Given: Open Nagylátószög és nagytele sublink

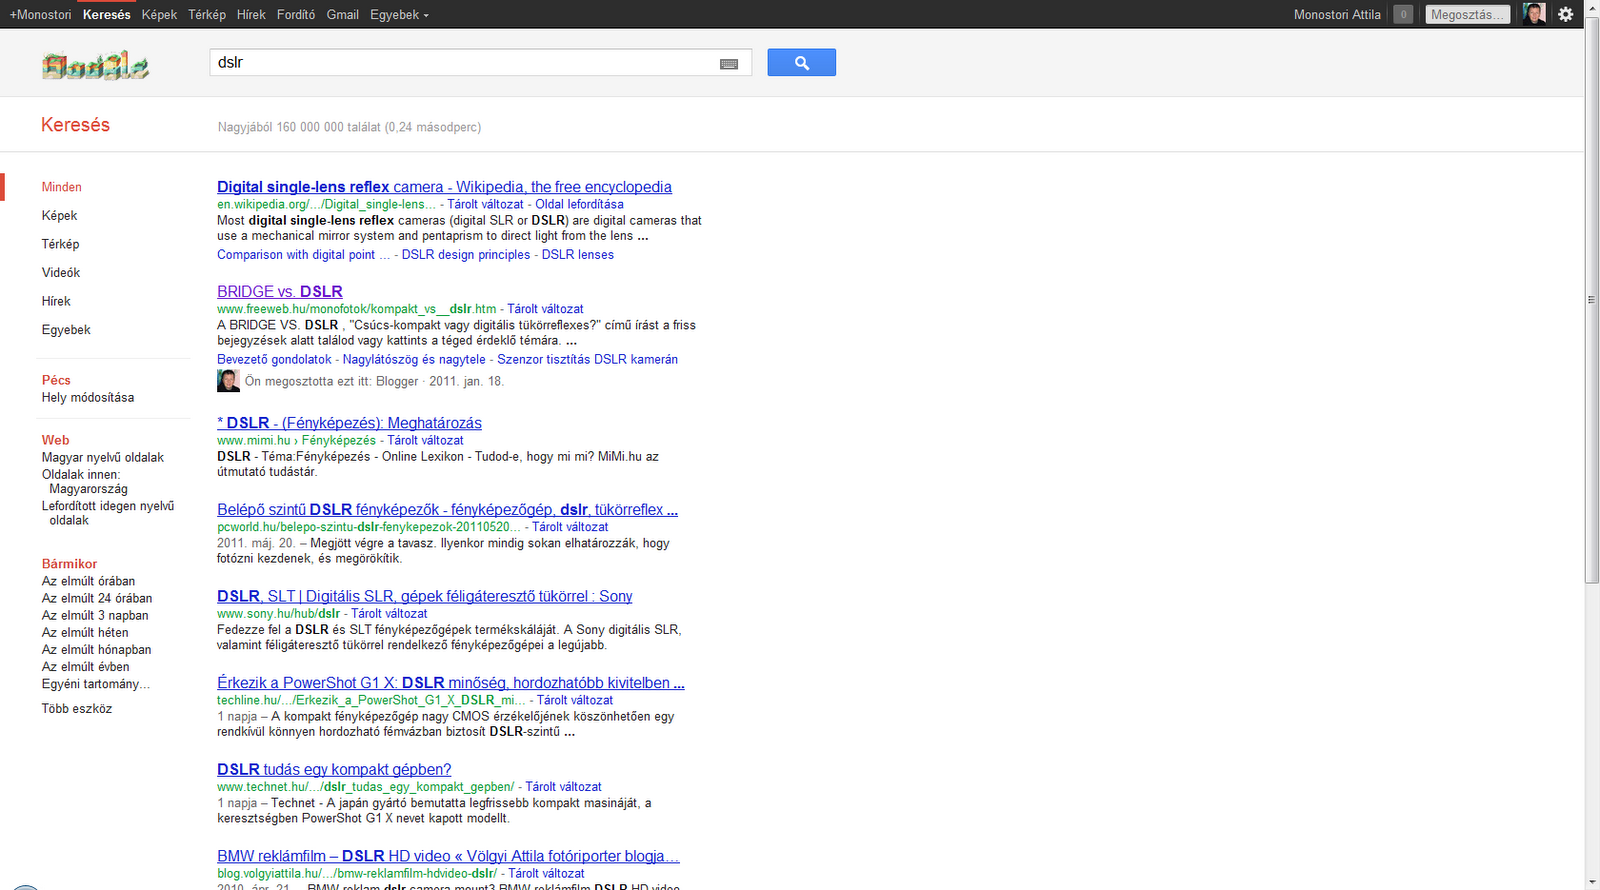Looking at the screenshot, I should tap(414, 359).
